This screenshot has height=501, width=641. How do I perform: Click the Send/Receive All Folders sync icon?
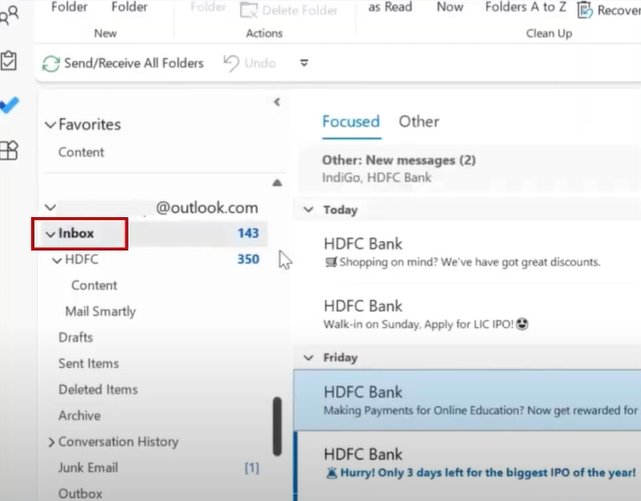point(51,64)
